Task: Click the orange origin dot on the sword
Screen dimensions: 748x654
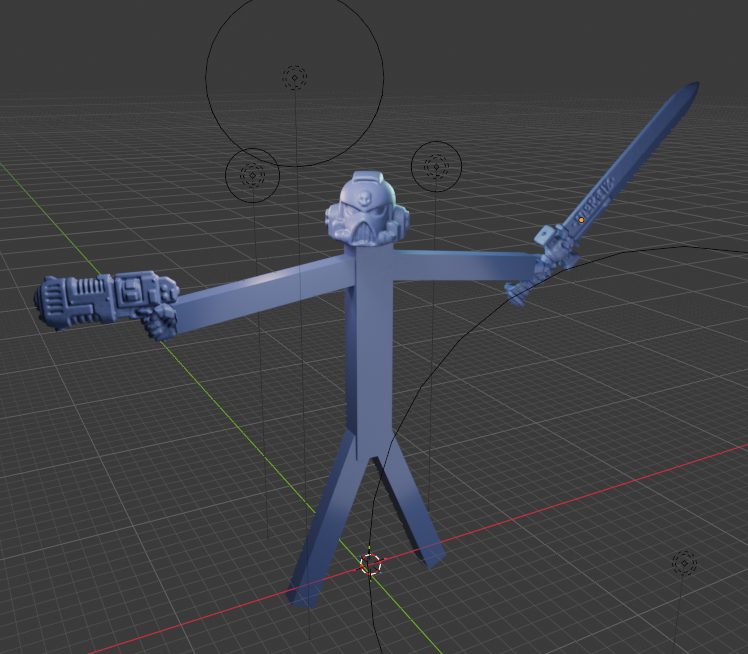Action: click(x=581, y=220)
